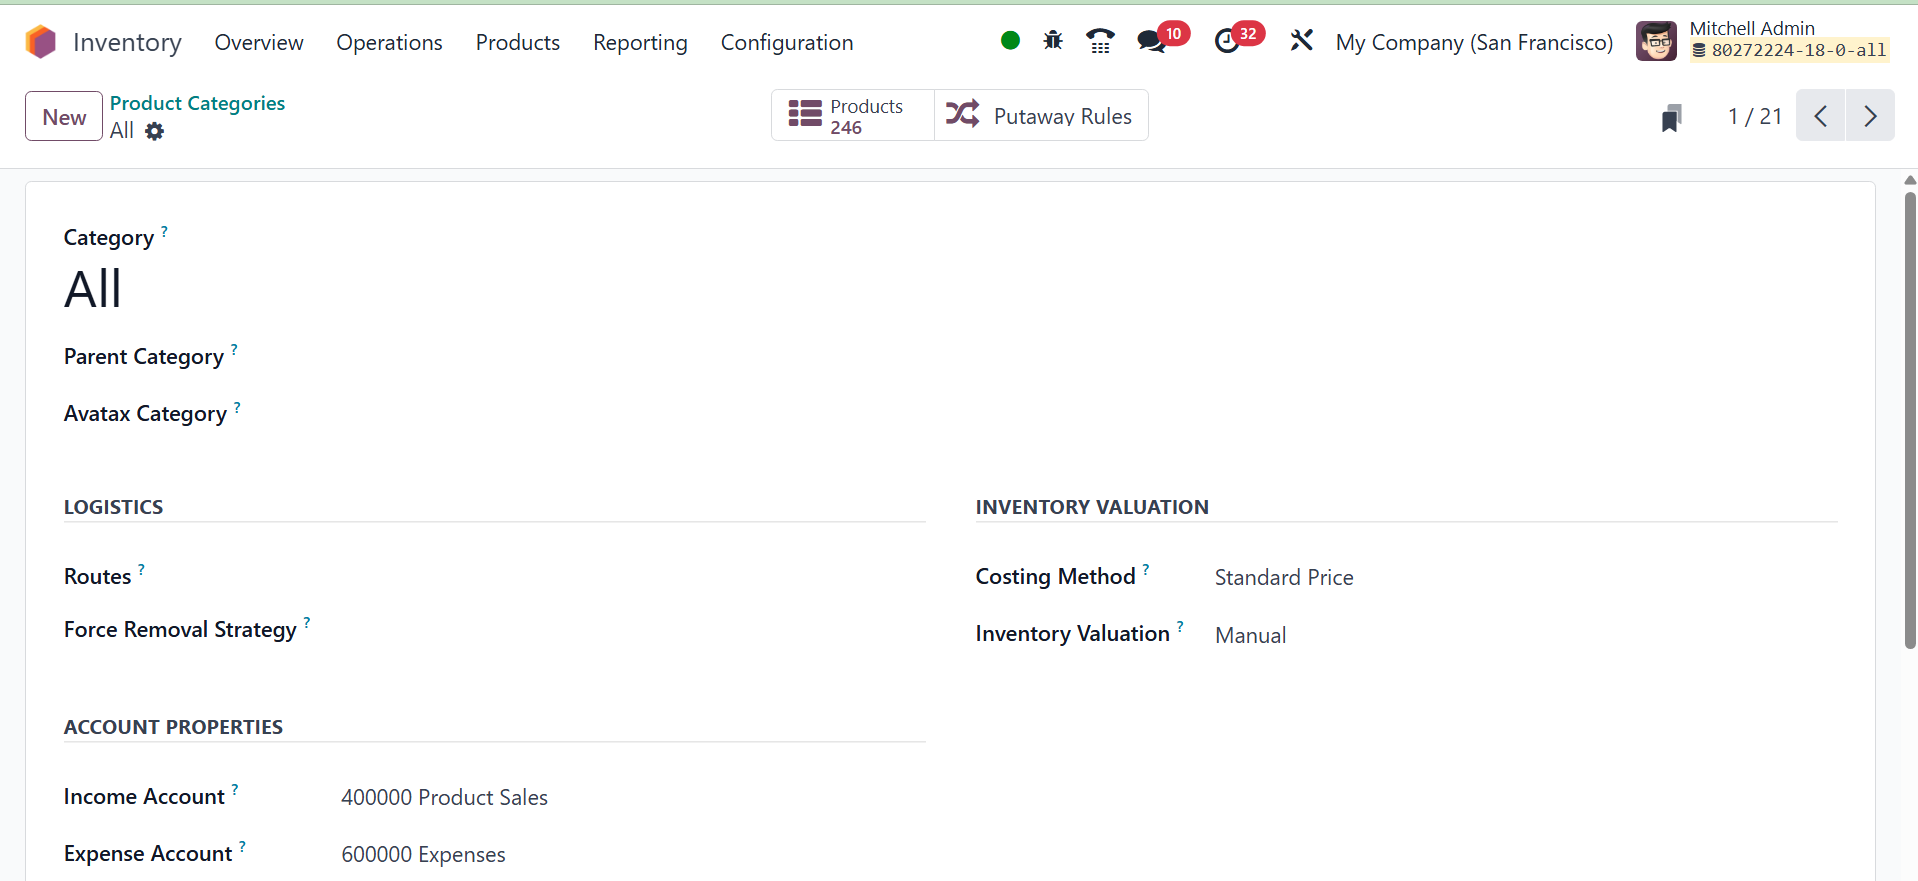Open the Configuration menu
Viewport: 1918px width, 881px height.
coord(786,43)
